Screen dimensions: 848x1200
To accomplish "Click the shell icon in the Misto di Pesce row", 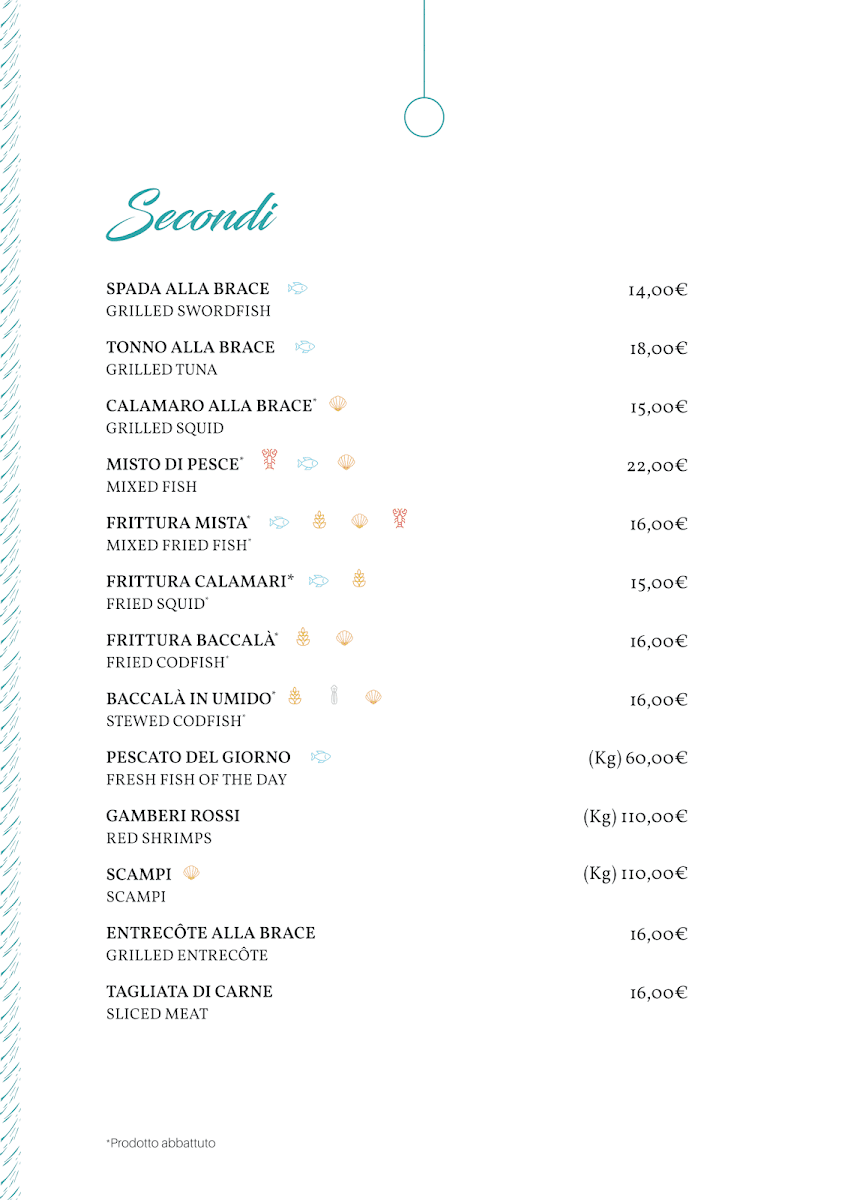I will pyautogui.click(x=346, y=462).
